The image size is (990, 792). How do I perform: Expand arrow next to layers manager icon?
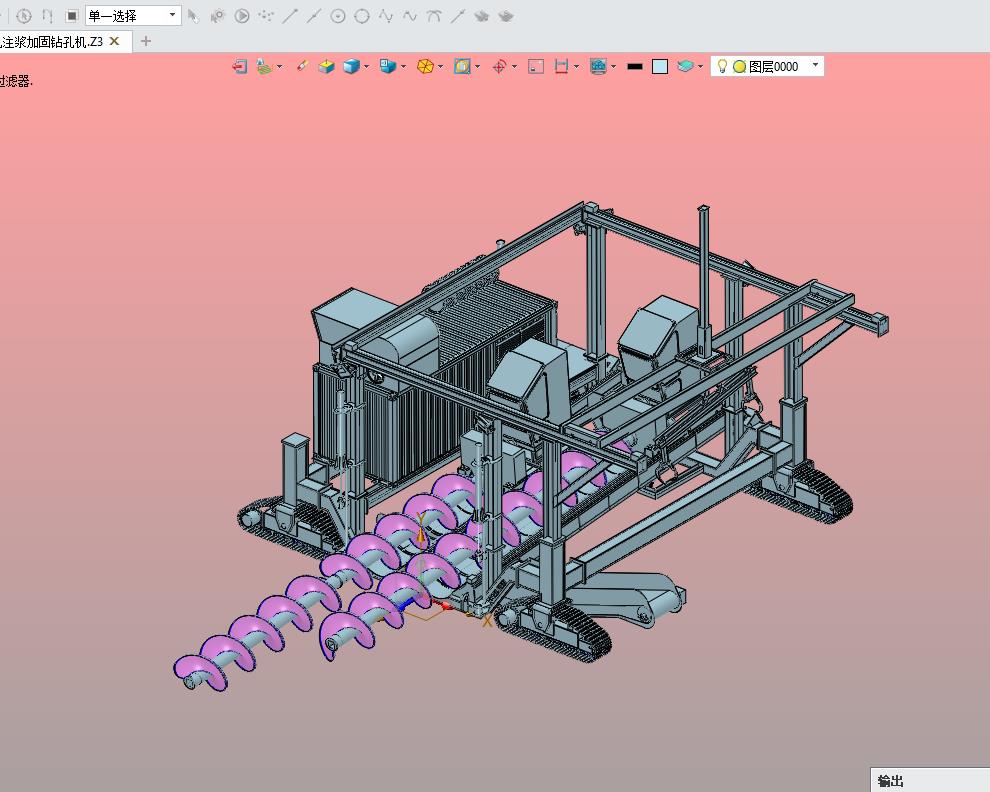701,66
